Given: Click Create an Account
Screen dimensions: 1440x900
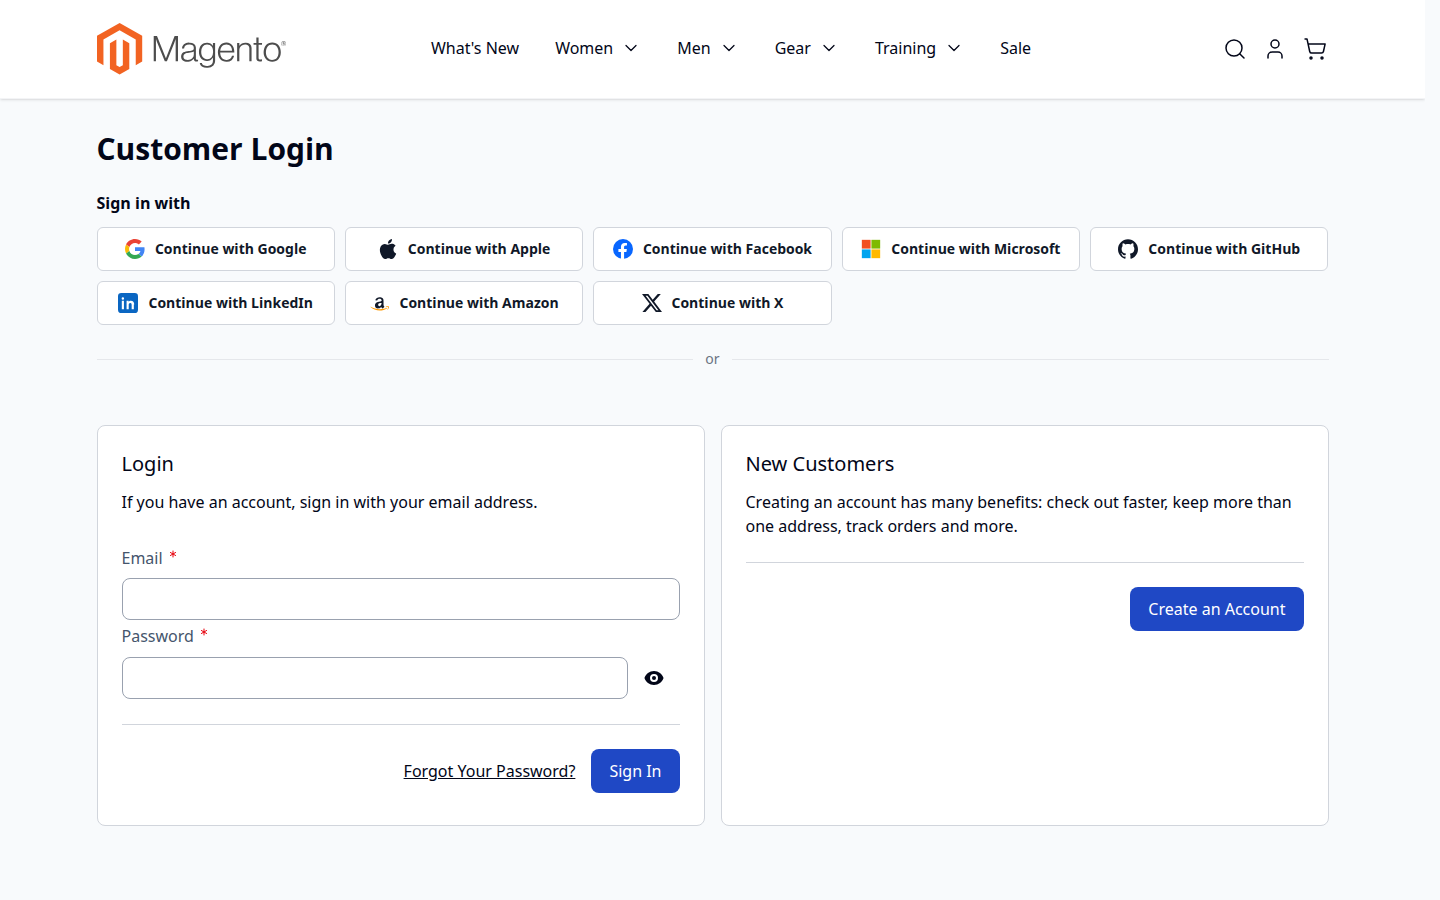Looking at the screenshot, I should (x=1217, y=609).
